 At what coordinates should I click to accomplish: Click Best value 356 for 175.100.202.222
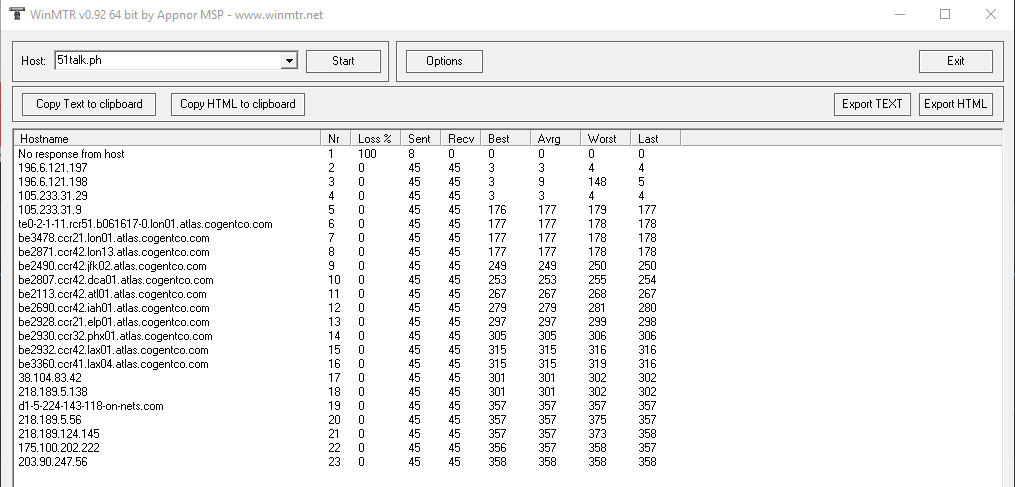(x=497, y=449)
